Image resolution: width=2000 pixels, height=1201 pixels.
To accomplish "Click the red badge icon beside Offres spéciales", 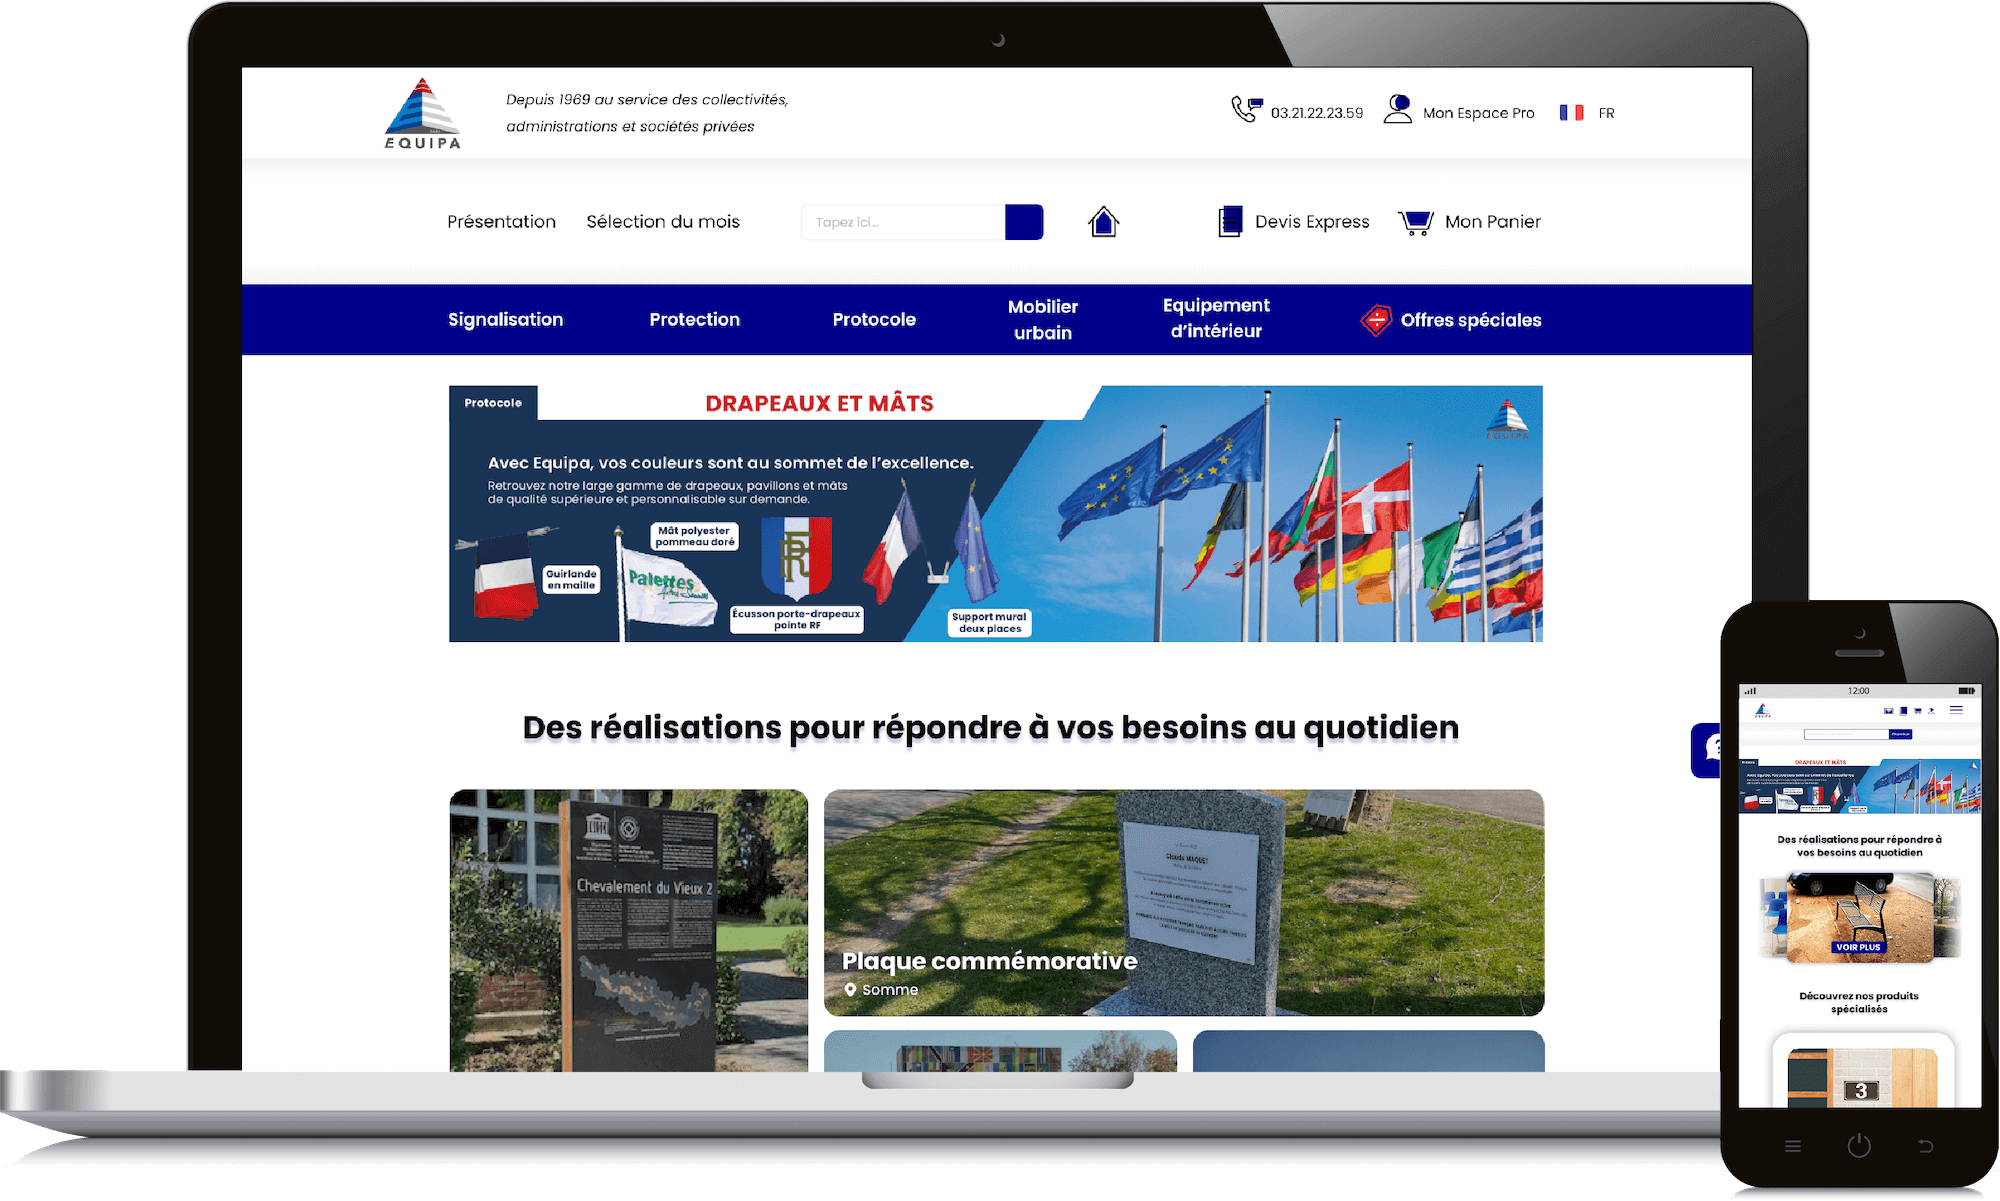I will click(1377, 320).
